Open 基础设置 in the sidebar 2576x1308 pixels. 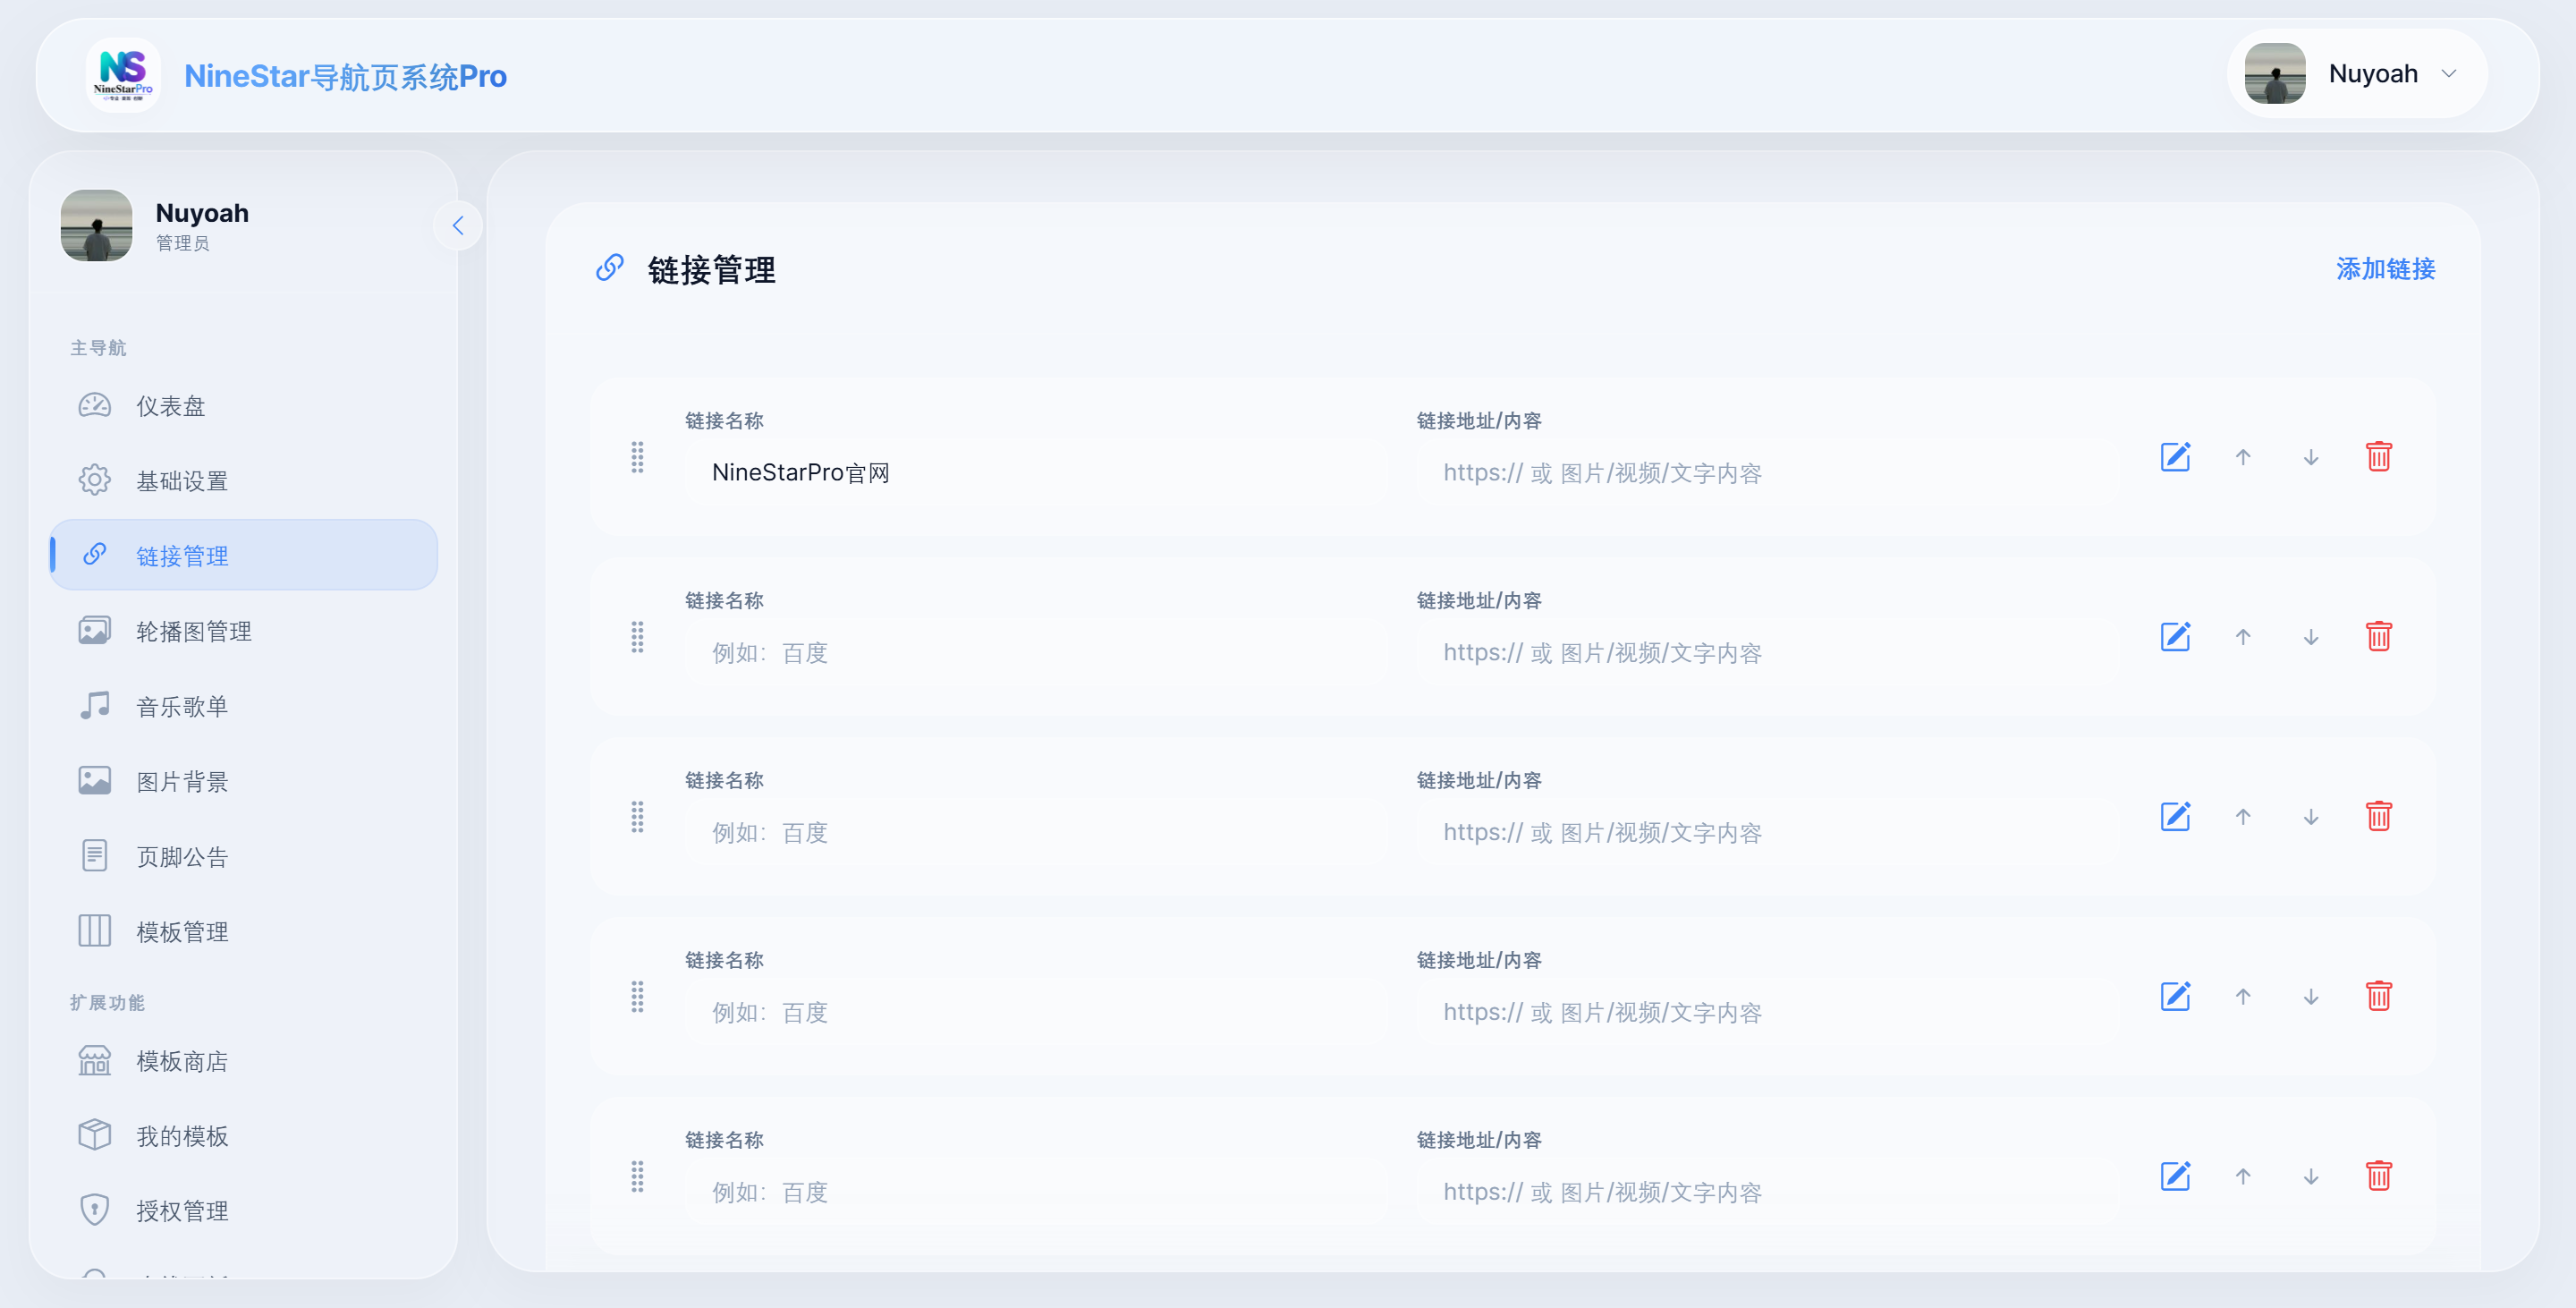[243, 481]
